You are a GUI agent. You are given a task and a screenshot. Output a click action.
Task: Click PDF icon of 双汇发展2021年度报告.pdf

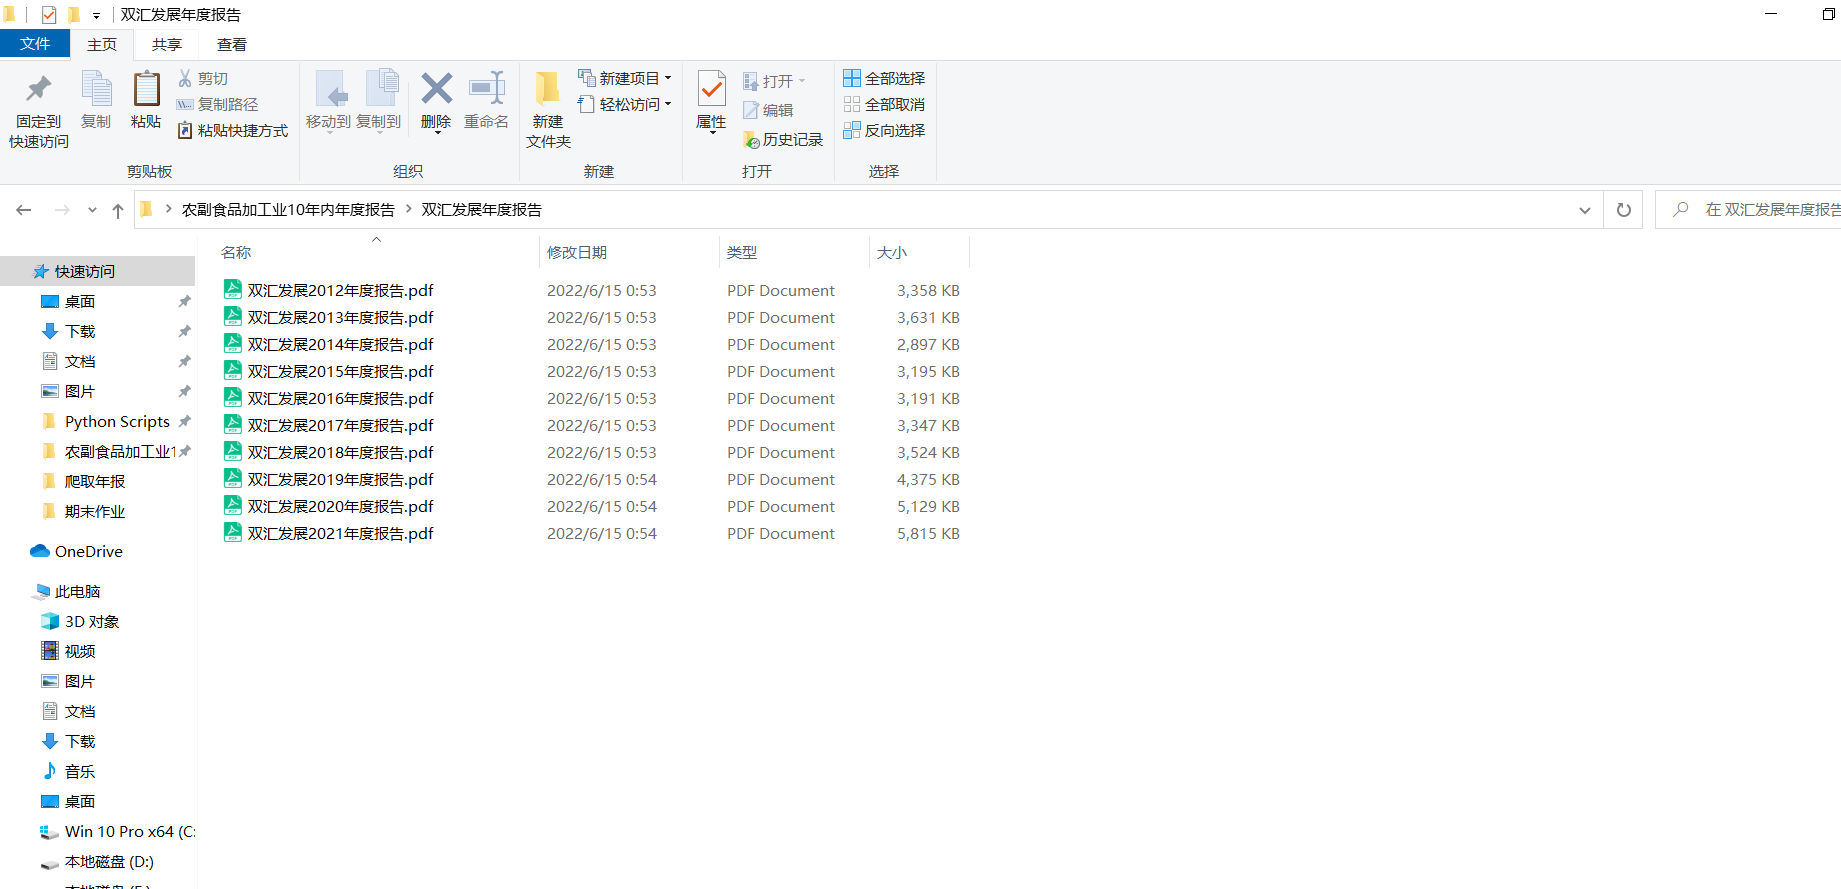tap(233, 532)
